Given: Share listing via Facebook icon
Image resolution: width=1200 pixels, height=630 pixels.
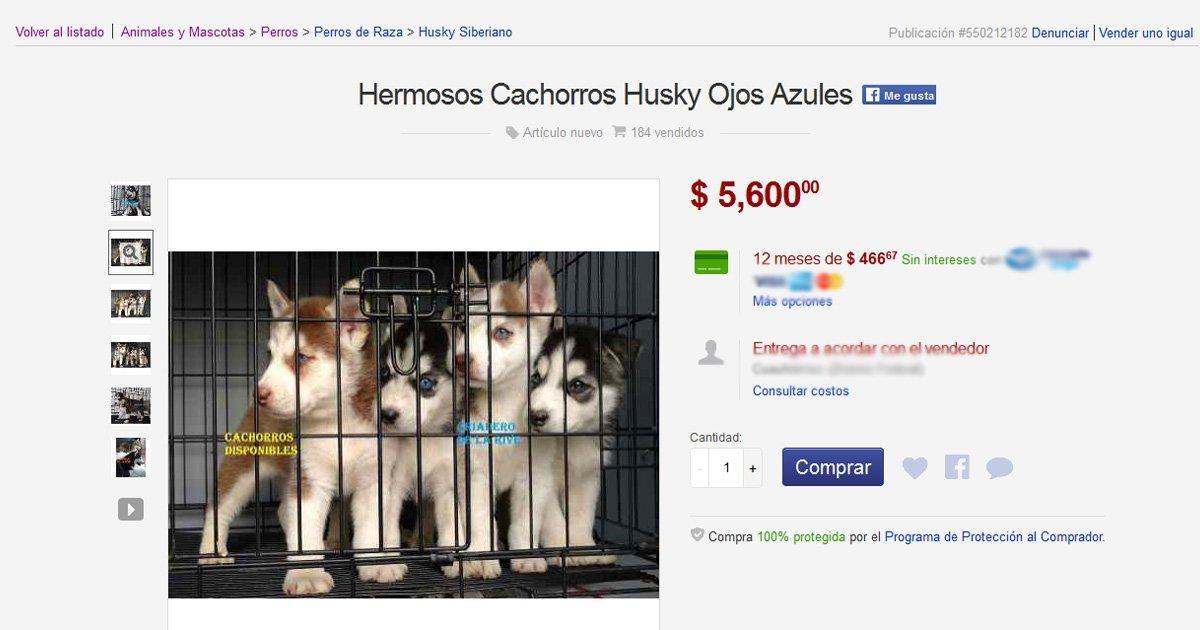Looking at the screenshot, I should coord(957,467).
